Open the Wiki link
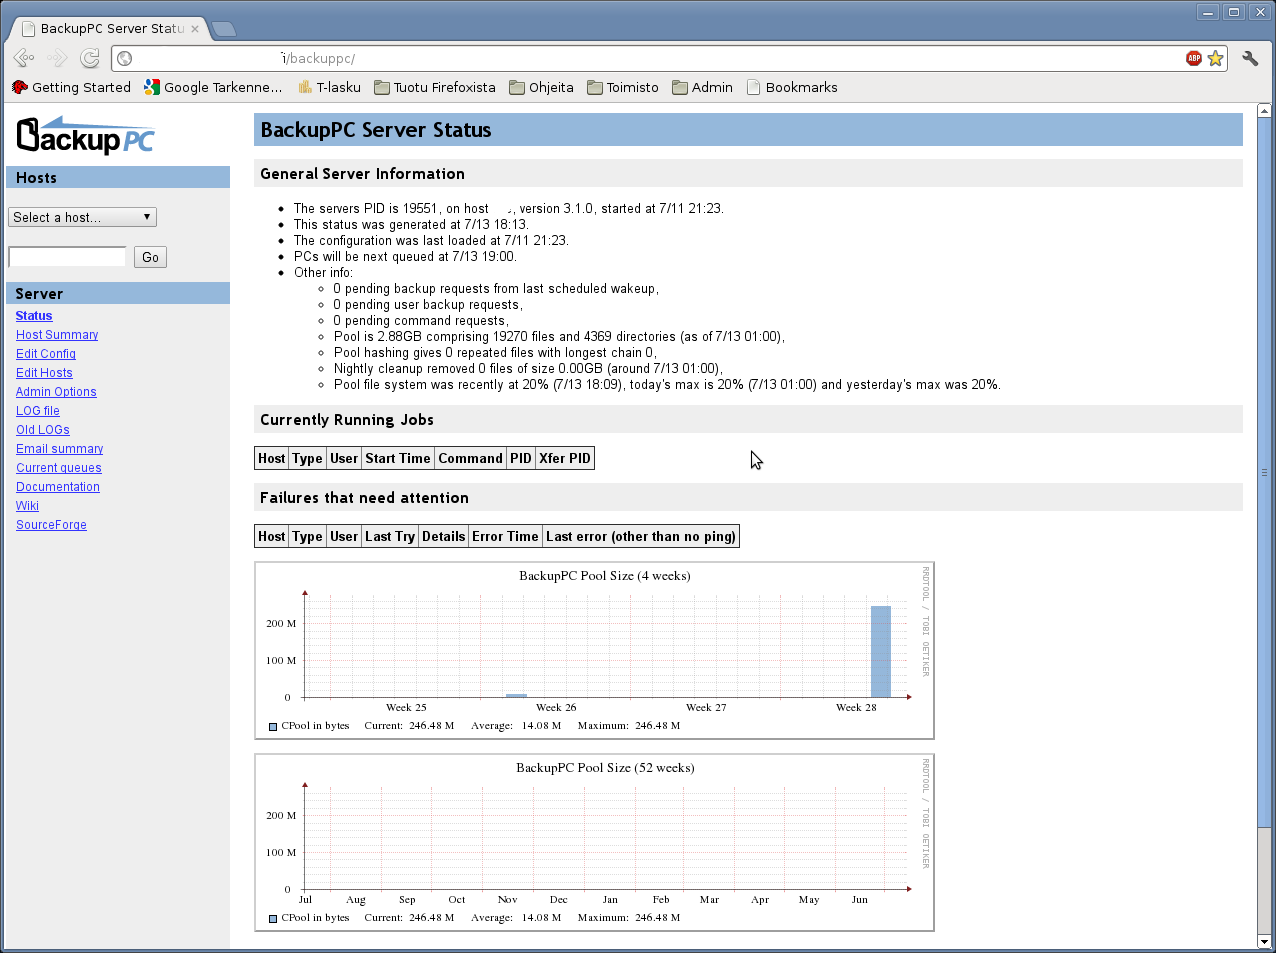This screenshot has height=953, width=1276. pyautogui.click(x=27, y=506)
